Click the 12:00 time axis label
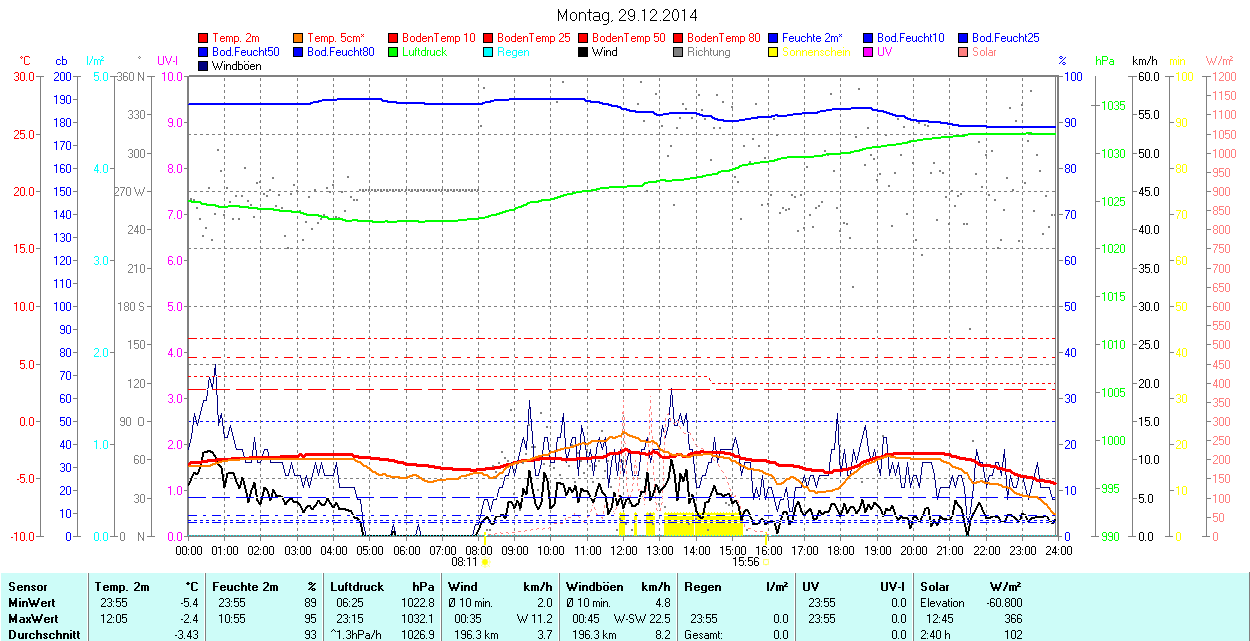This screenshot has height=641, width=1250. click(624, 550)
